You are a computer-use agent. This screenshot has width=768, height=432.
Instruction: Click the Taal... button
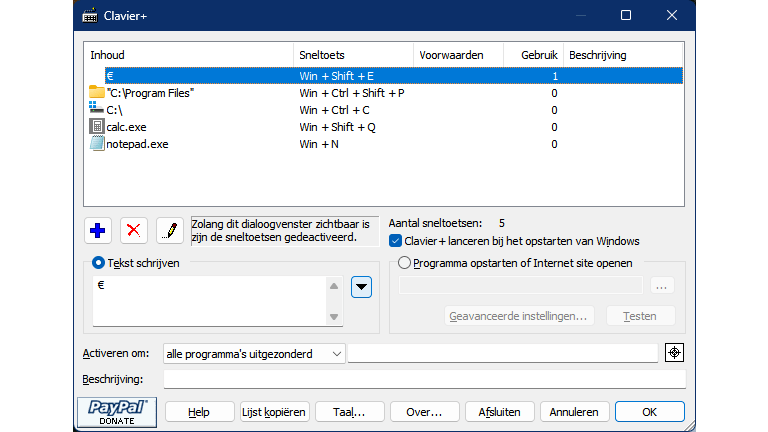[x=349, y=412]
